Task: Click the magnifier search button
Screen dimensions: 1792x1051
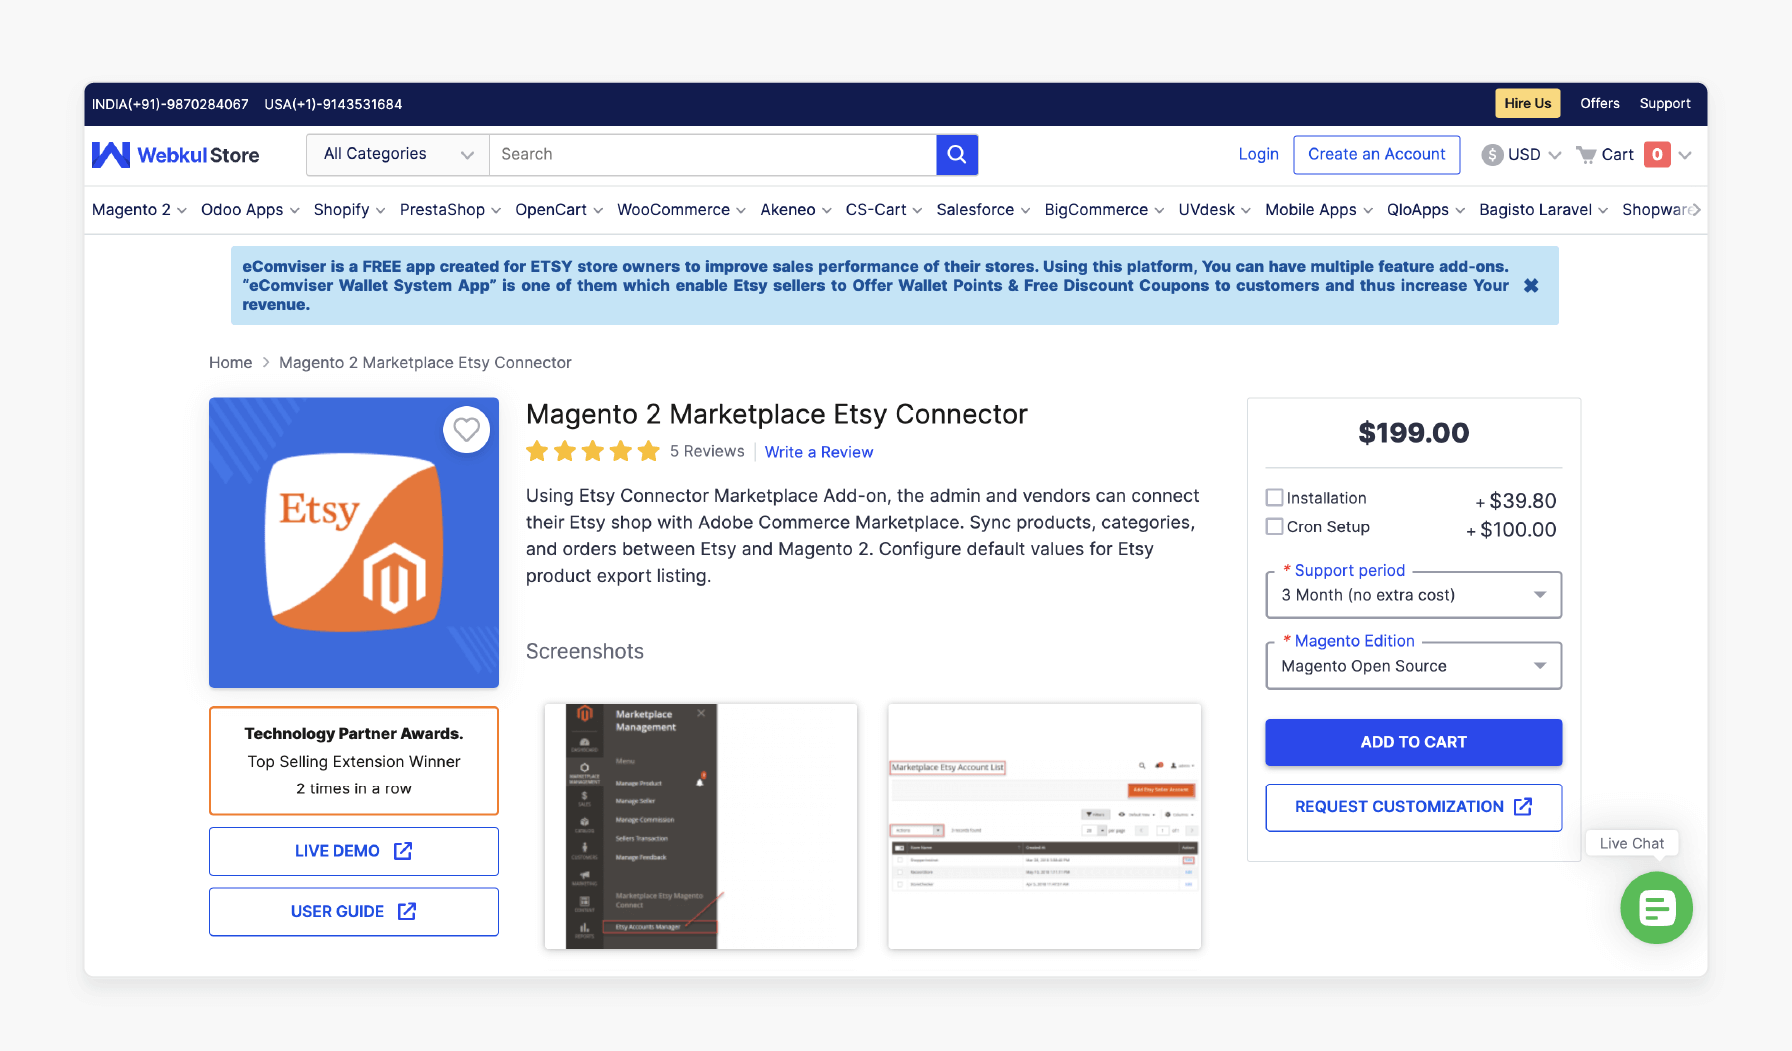Action: tap(957, 154)
